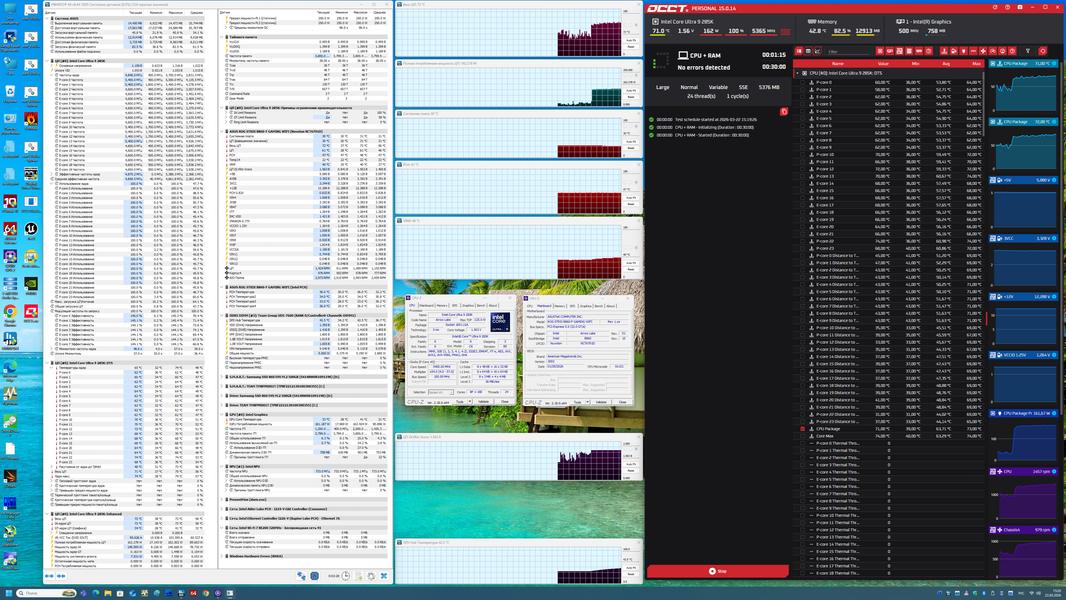Collapse ASUS ROG STRIX Nuvoton section in HWiNFO

(x=222, y=131)
